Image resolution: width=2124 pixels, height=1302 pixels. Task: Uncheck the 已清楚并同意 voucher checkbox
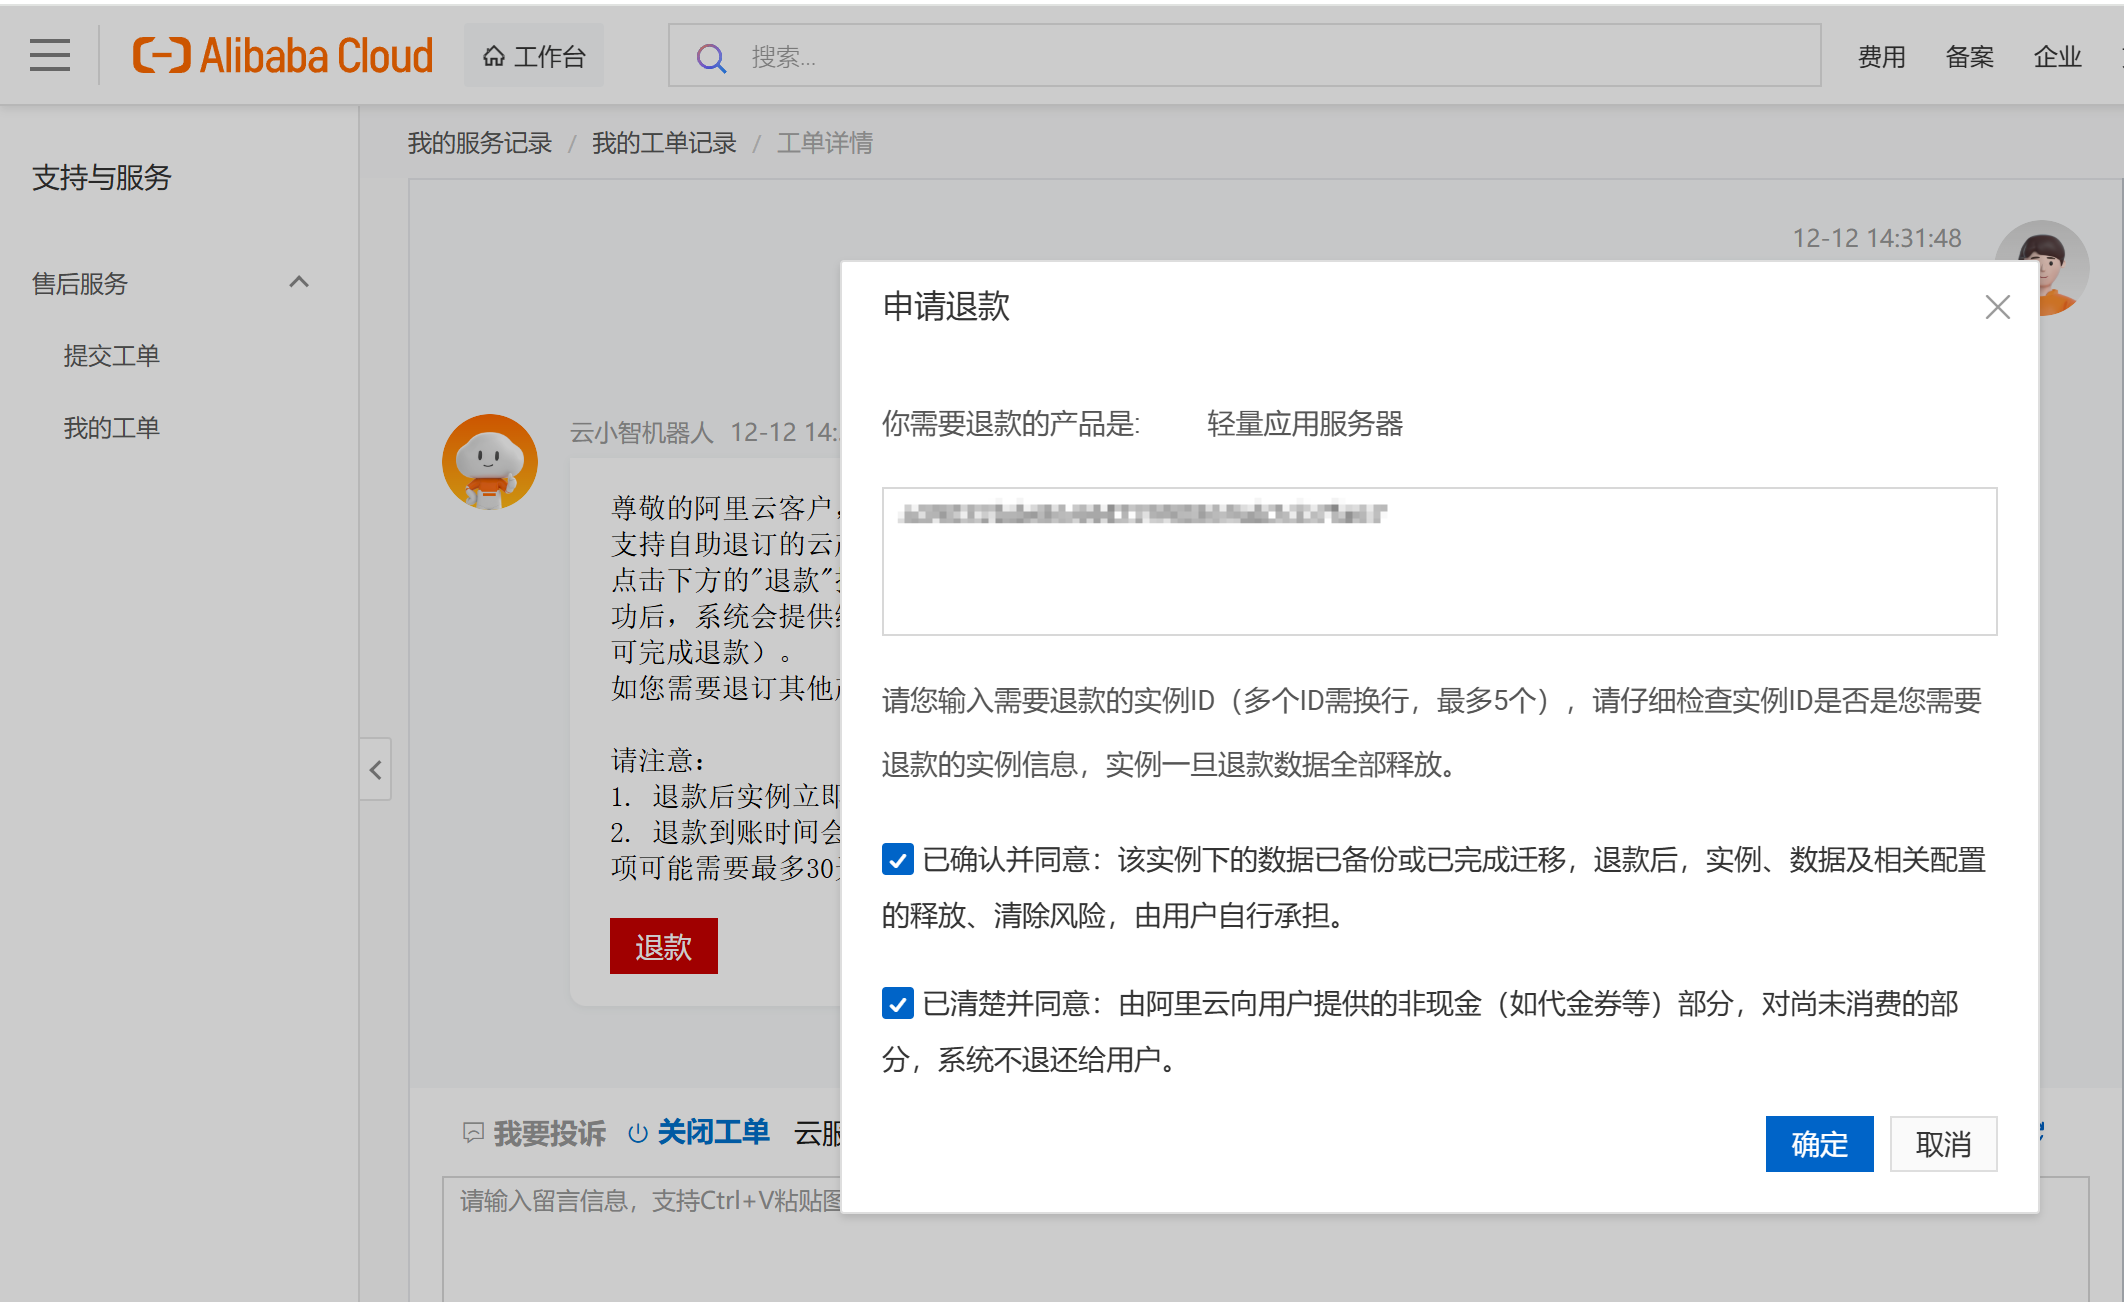coord(897,1003)
